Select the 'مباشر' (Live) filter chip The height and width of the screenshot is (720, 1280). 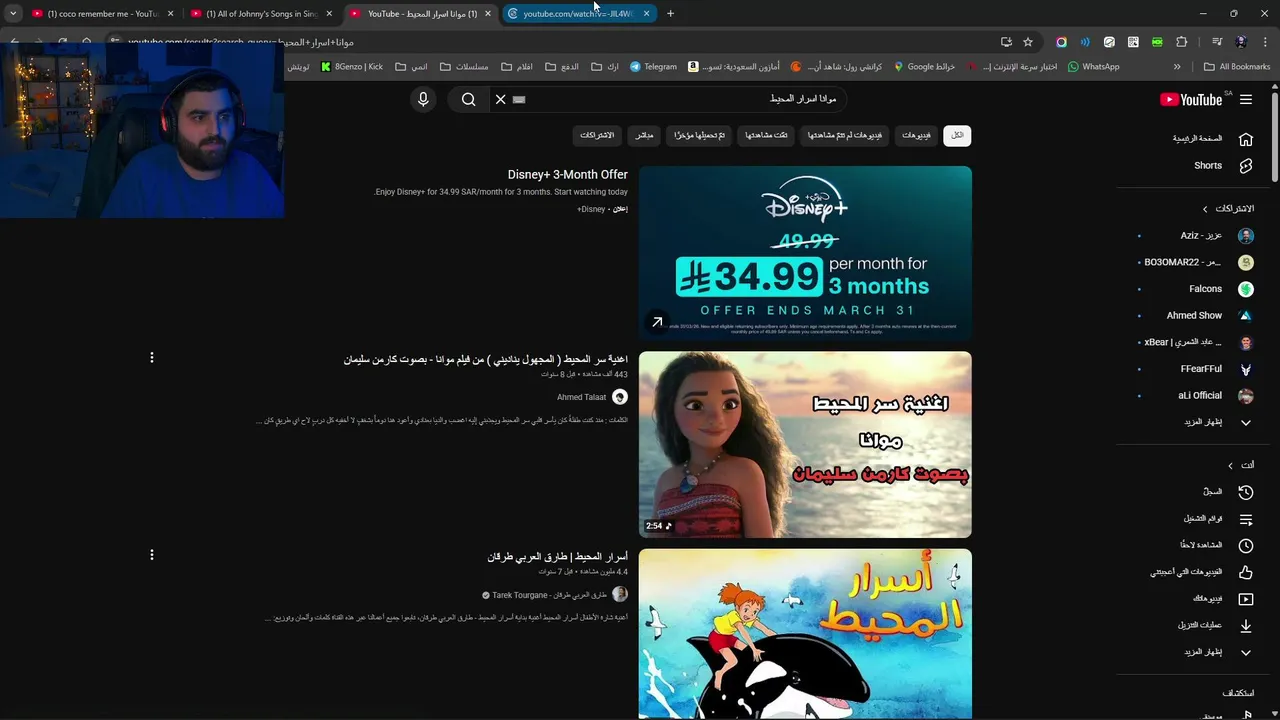pos(644,135)
